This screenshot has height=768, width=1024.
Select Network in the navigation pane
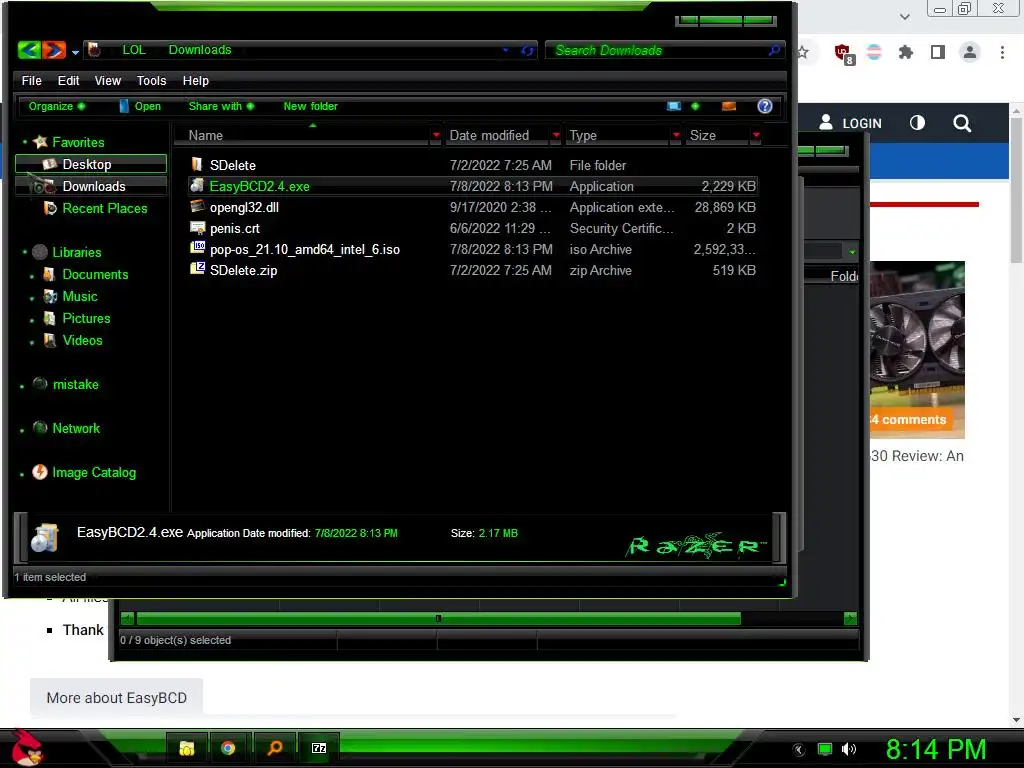coord(76,428)
